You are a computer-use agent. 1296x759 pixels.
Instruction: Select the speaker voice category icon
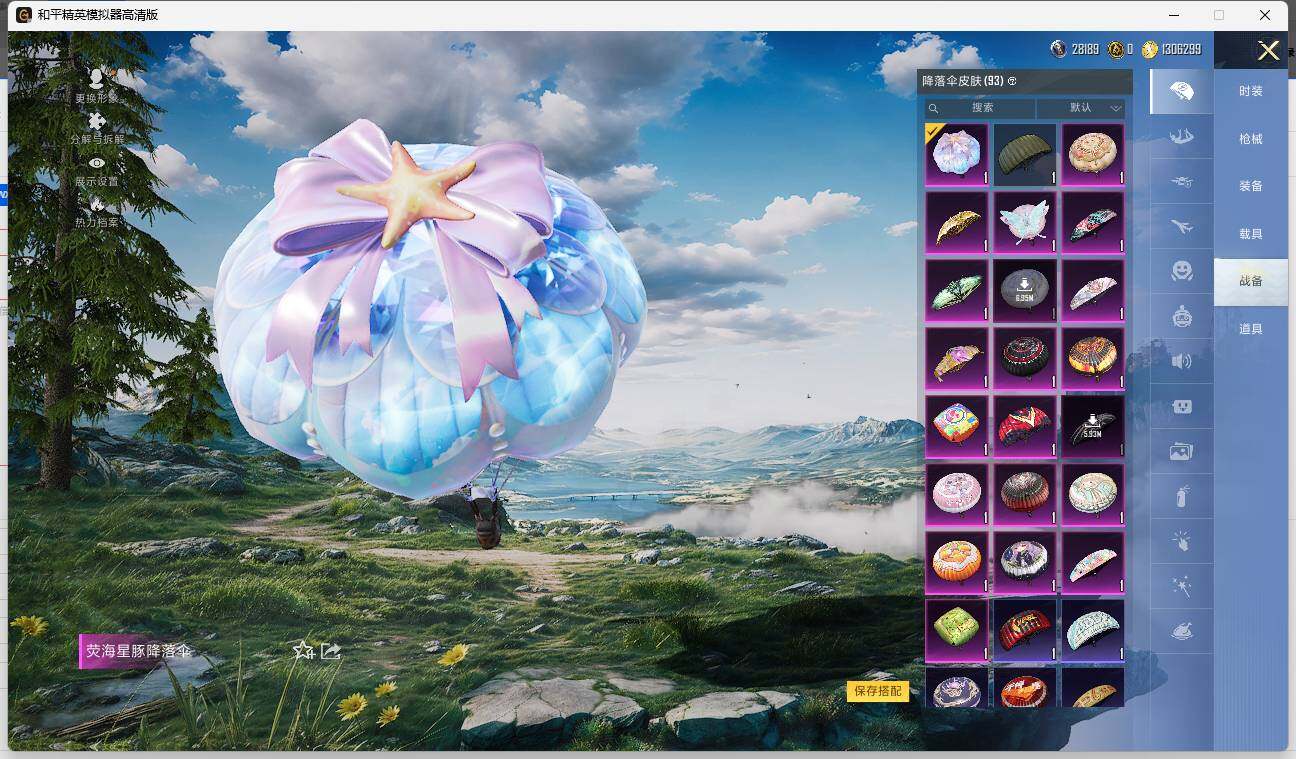1181,361
